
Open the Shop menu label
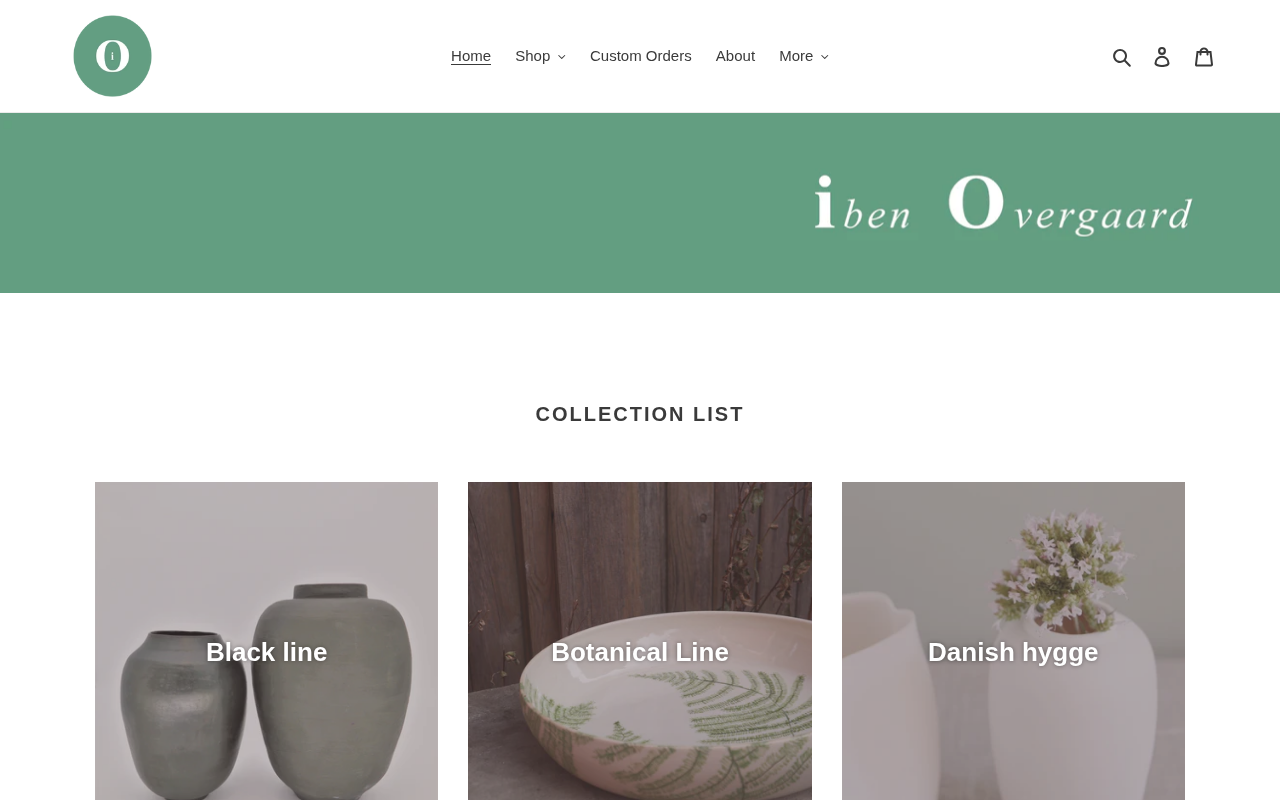click(532, 56)
